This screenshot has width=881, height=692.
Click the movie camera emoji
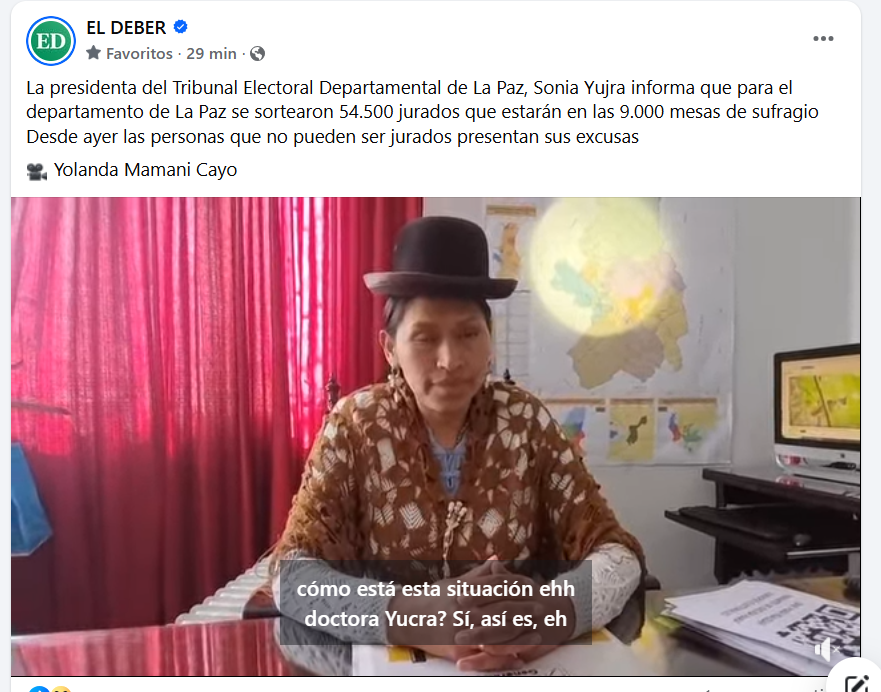click(x=37, y=171)
